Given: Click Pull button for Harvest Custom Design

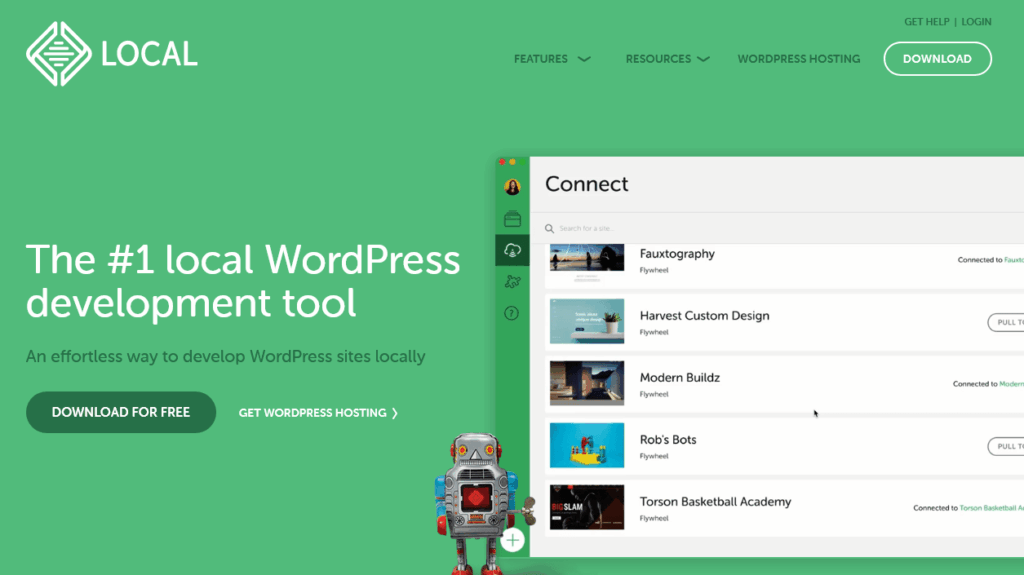Looking at the screenshot, I should tap(1006, 322).
